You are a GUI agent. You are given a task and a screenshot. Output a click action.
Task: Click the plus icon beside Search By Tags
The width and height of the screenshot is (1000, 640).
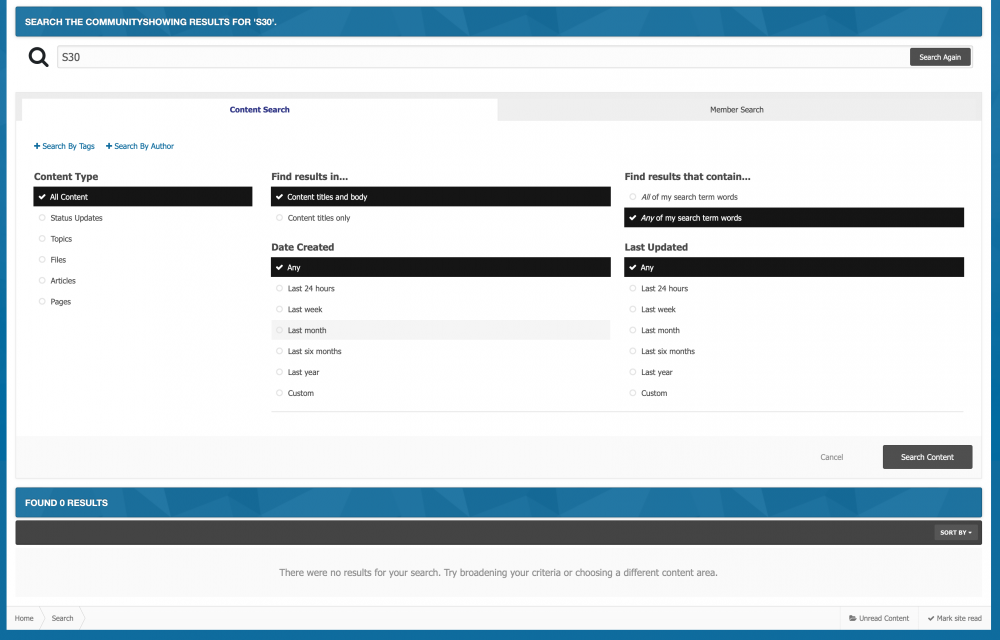point(37,146)
